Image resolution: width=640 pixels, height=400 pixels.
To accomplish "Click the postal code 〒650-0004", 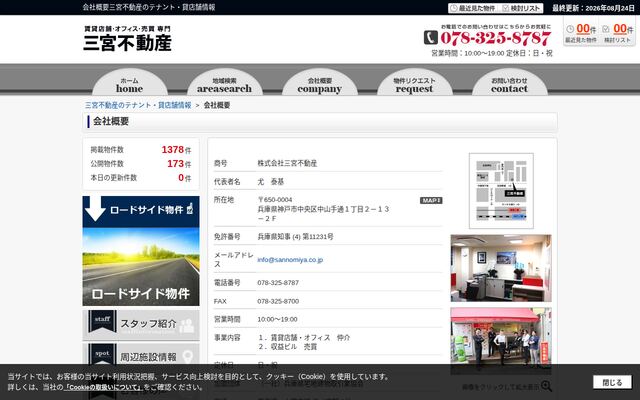I will point(275,200).
